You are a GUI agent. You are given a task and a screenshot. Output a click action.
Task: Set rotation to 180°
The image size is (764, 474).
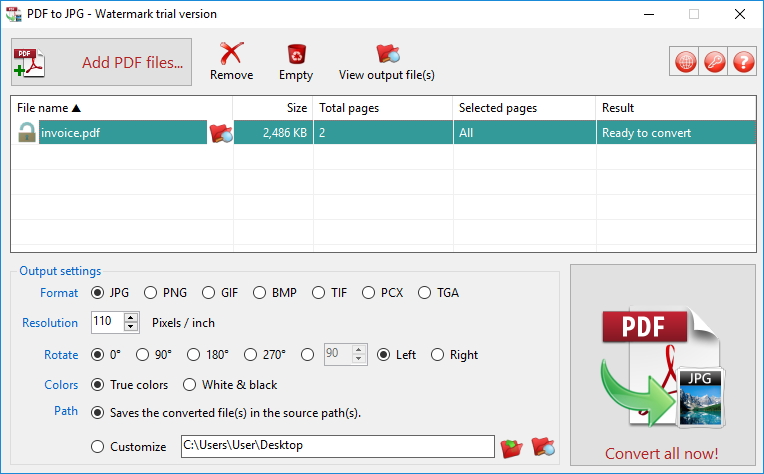(193, 355)
